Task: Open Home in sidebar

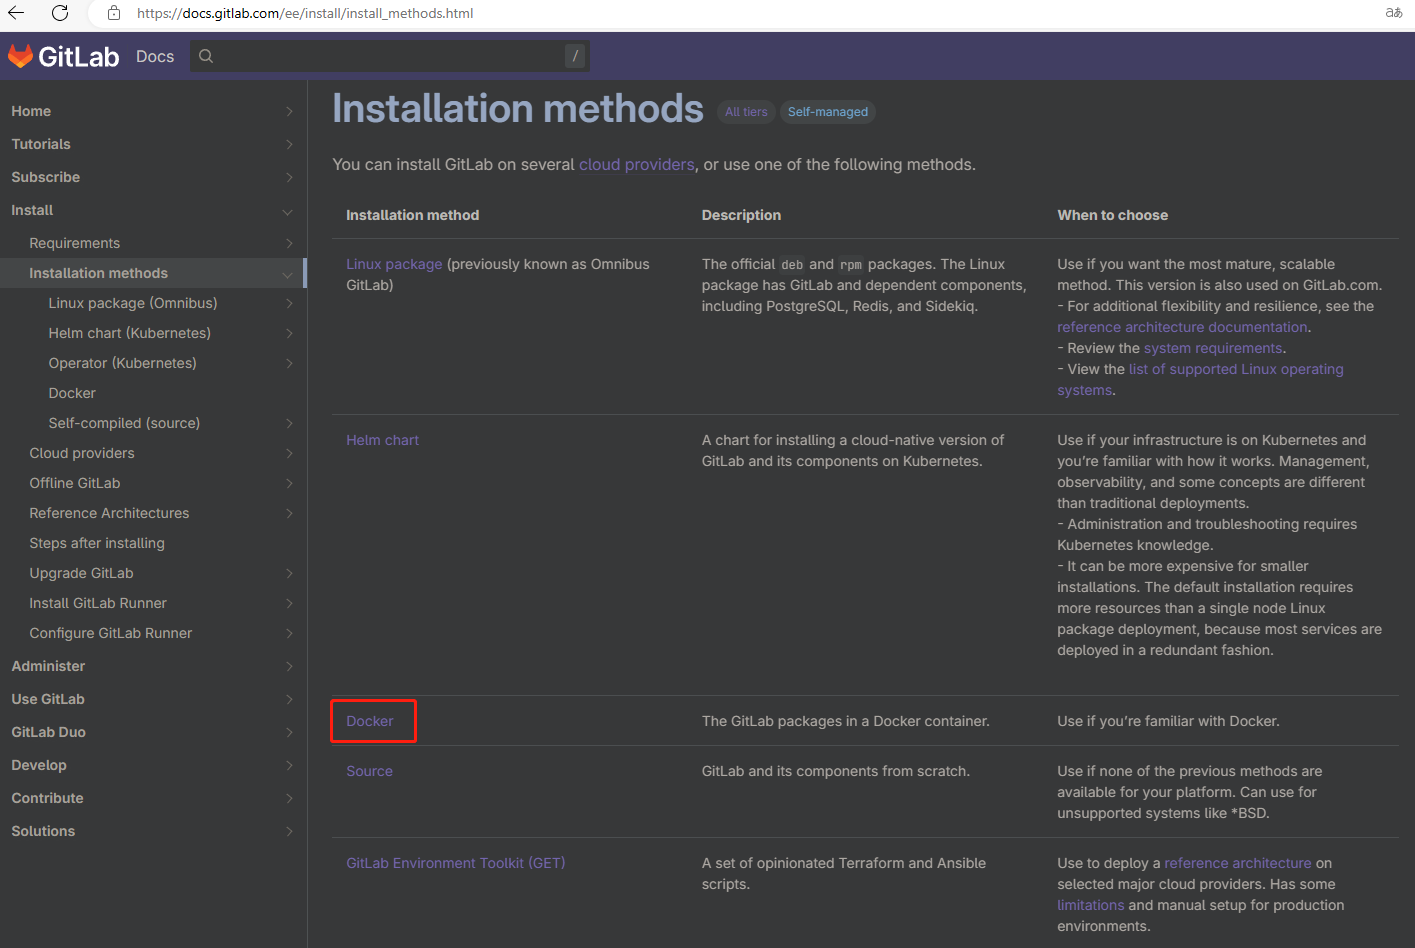Action: click(31, 111)
